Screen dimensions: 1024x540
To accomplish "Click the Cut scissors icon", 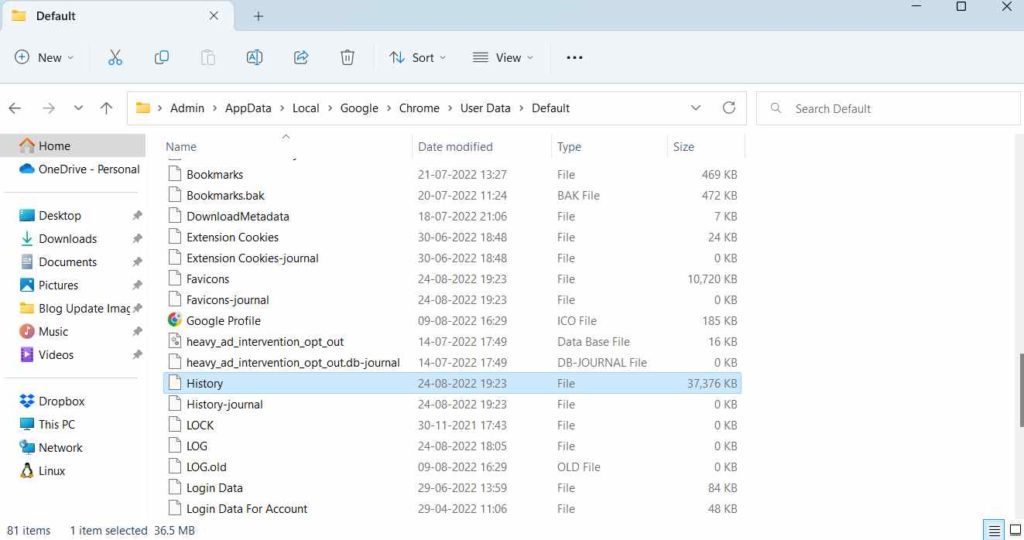I will click(115, 57).
